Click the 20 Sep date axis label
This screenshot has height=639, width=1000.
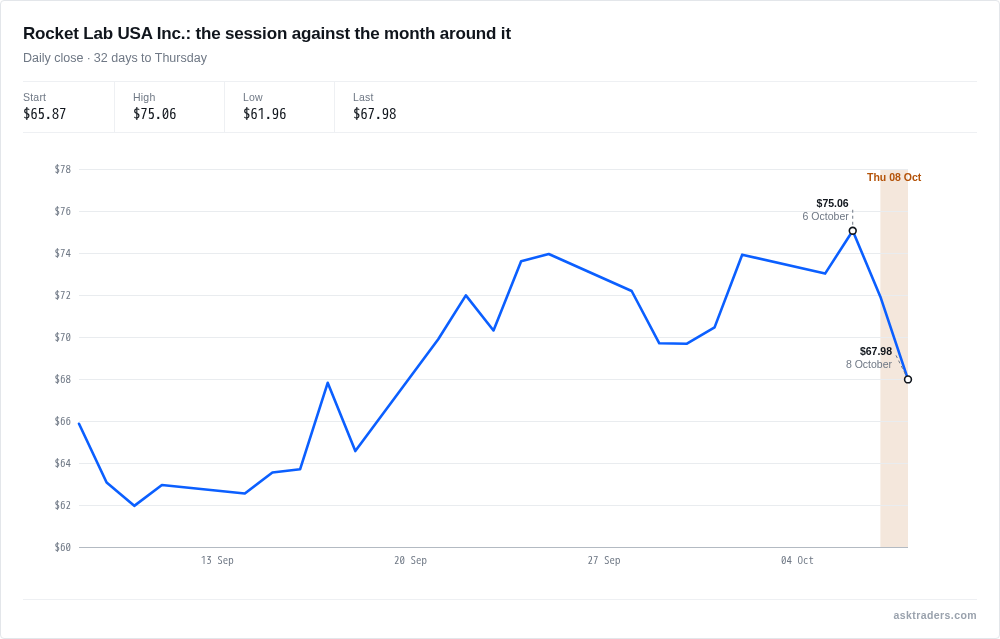(x=411, y=561)
